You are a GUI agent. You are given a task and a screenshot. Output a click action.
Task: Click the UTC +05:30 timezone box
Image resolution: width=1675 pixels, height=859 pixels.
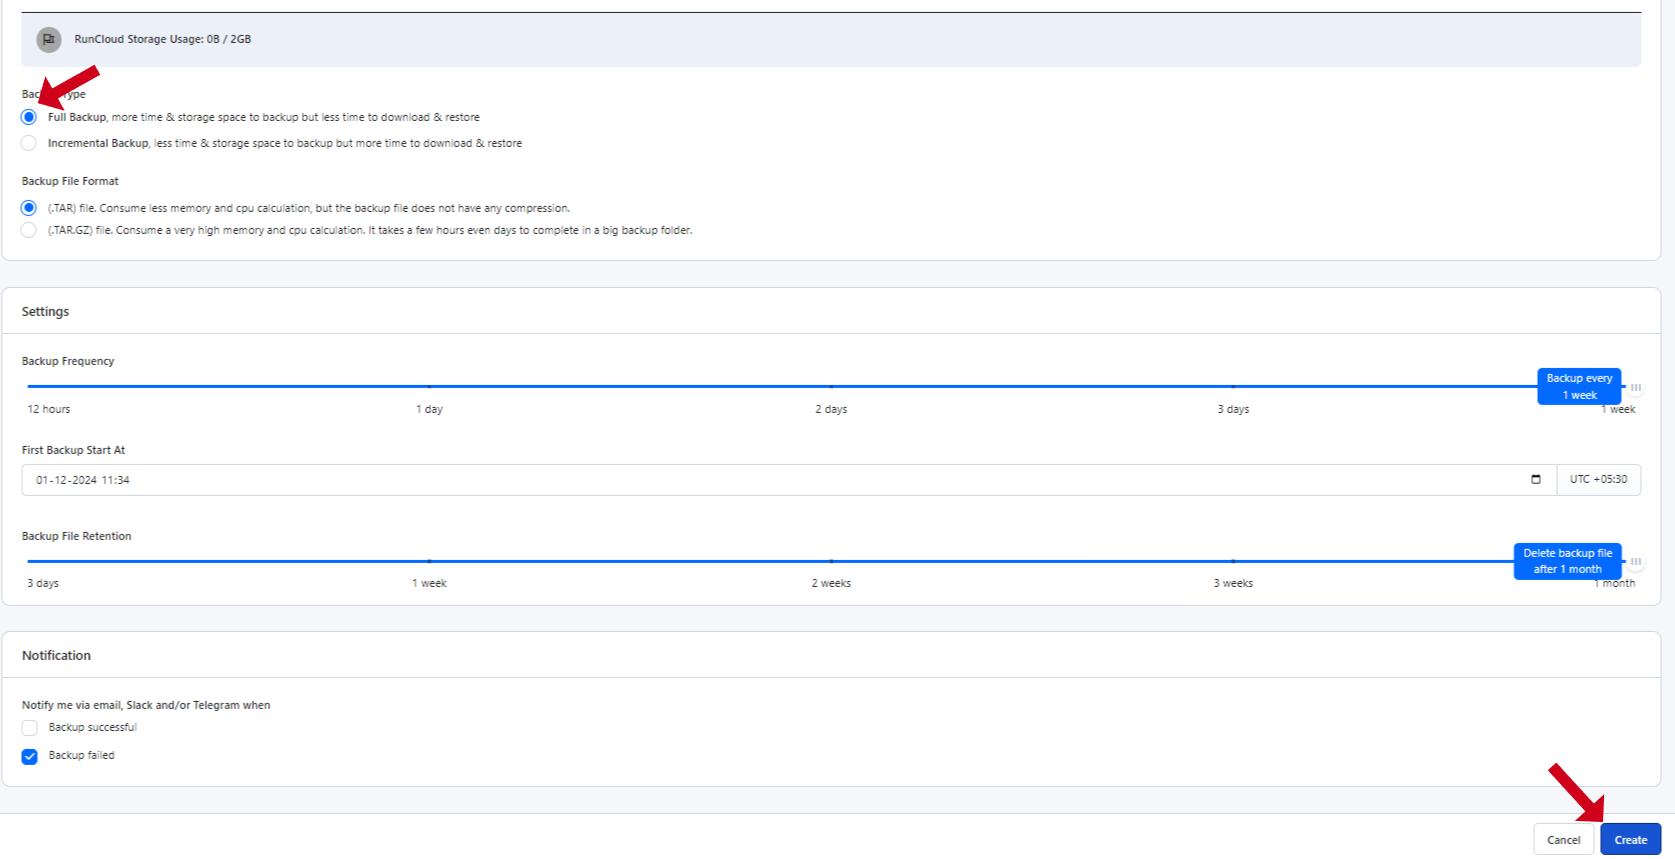click(x=1598, y=480)
